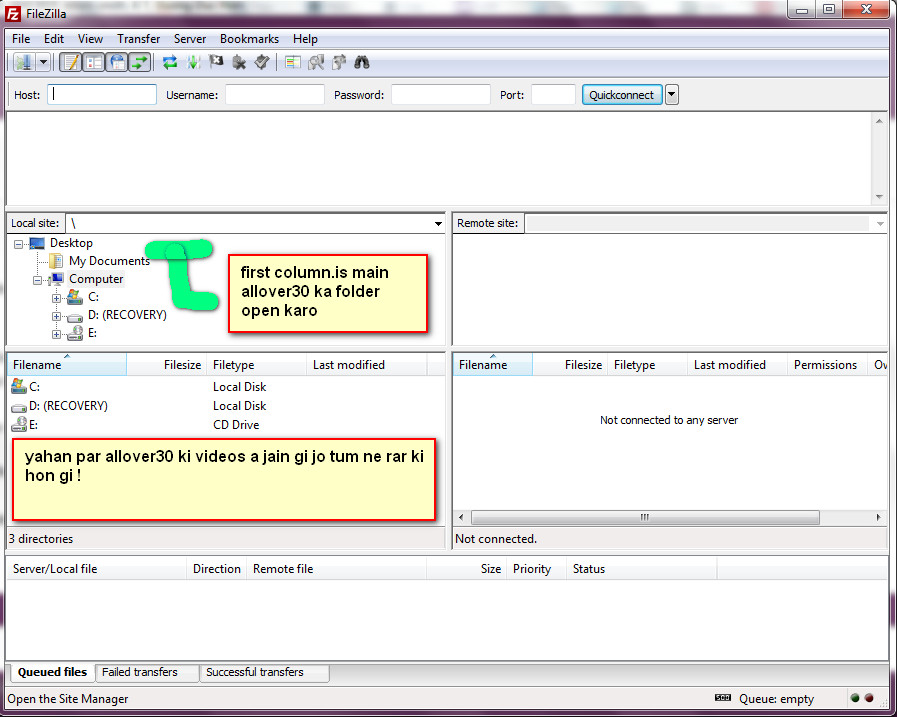Screen dimensions: 897x717
Task: Open the Remote site path dropdown
Action: [880, 223]
